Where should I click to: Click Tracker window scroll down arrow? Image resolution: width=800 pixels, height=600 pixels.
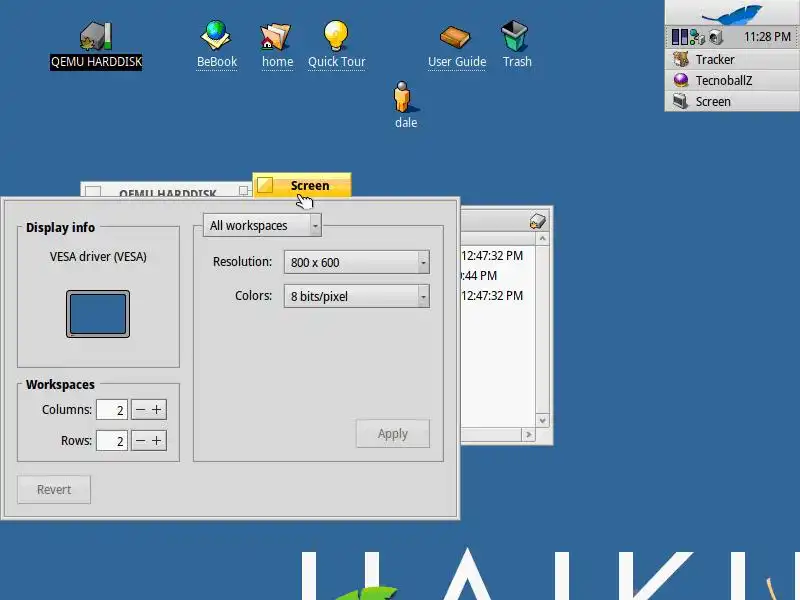(x=542, y=421)
